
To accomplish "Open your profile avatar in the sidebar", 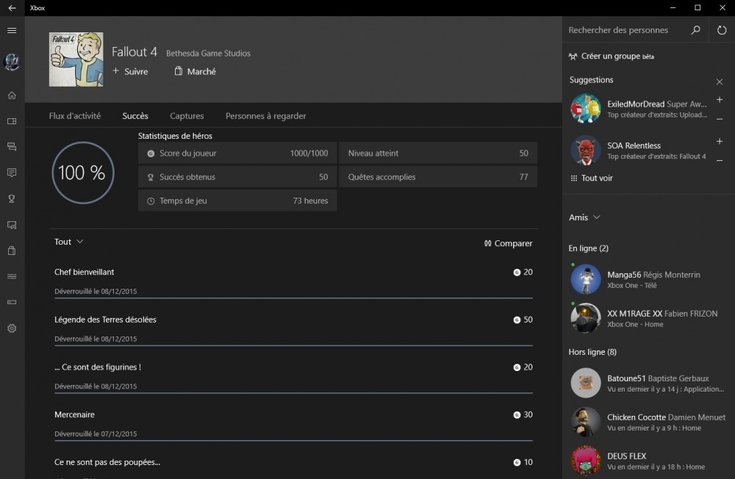I will pyautogui.click(x=12, y=61).
